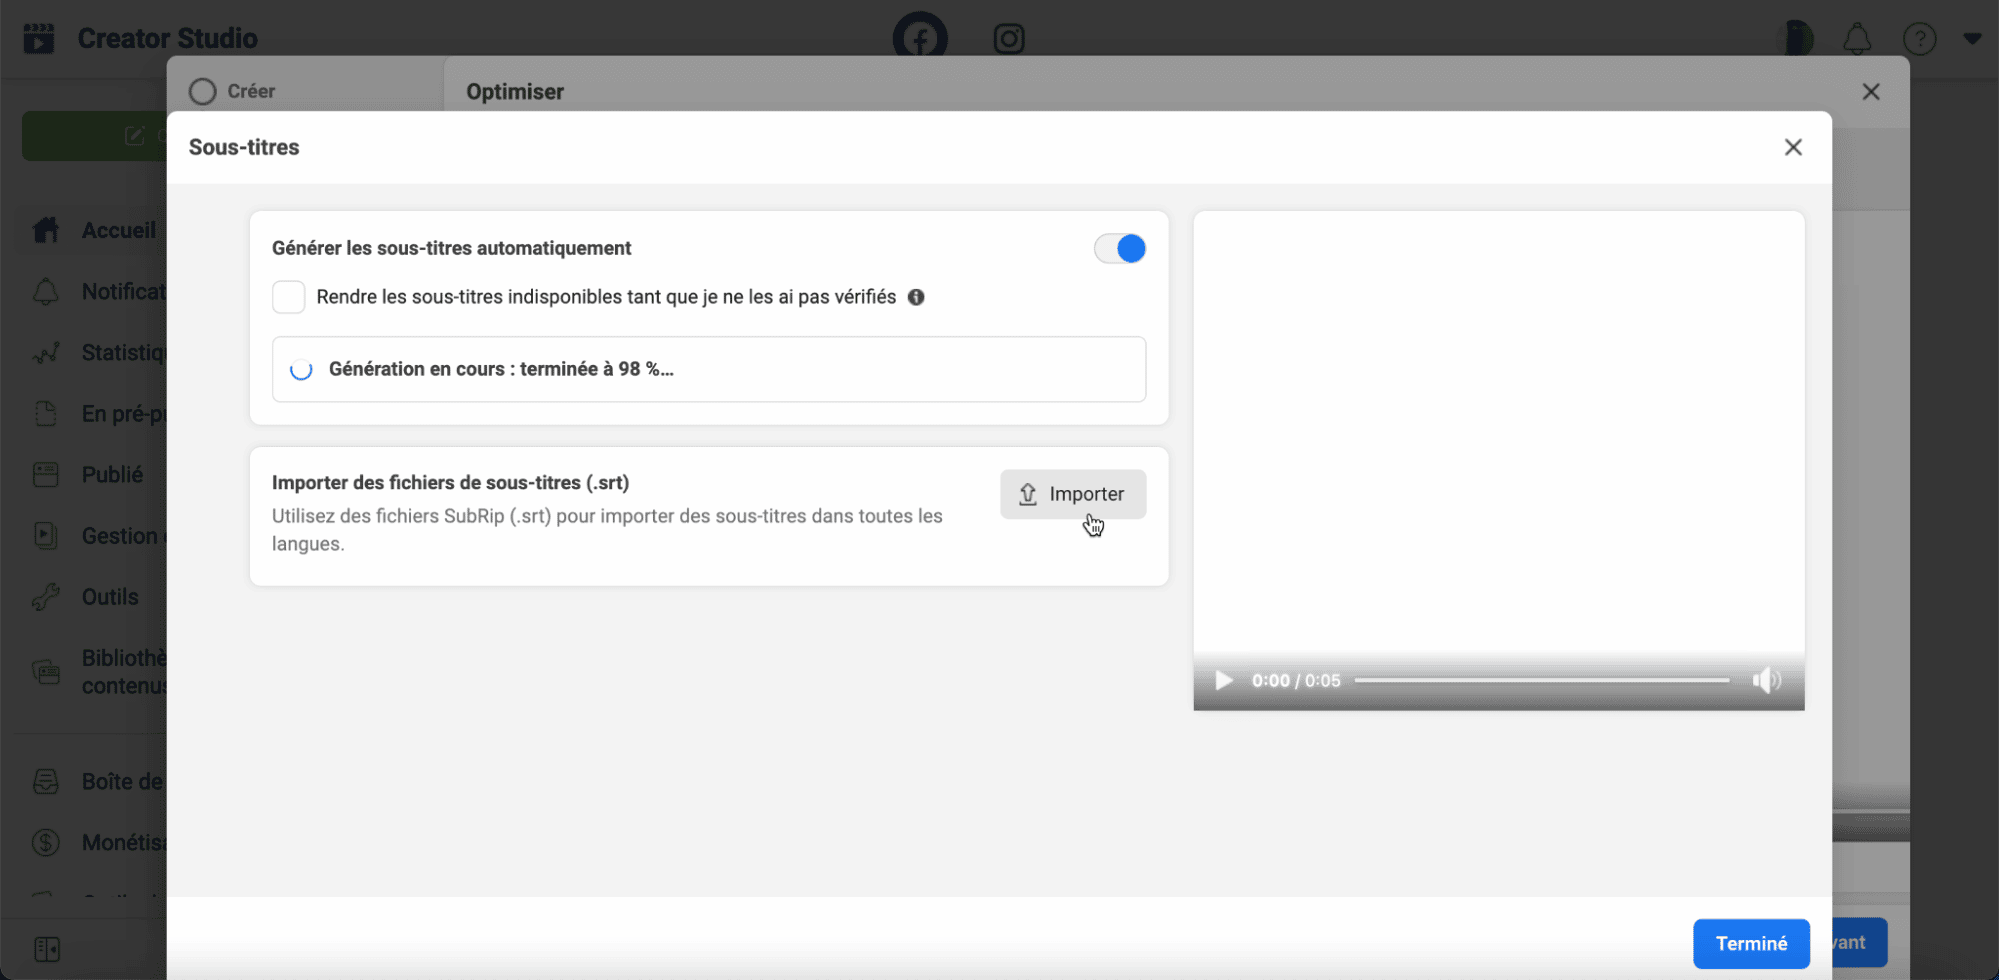Check the 'Rendre les sous-titres indisponibles' checkbox
This screenshot has height=980, width=1999.
[x=289, y=297]
